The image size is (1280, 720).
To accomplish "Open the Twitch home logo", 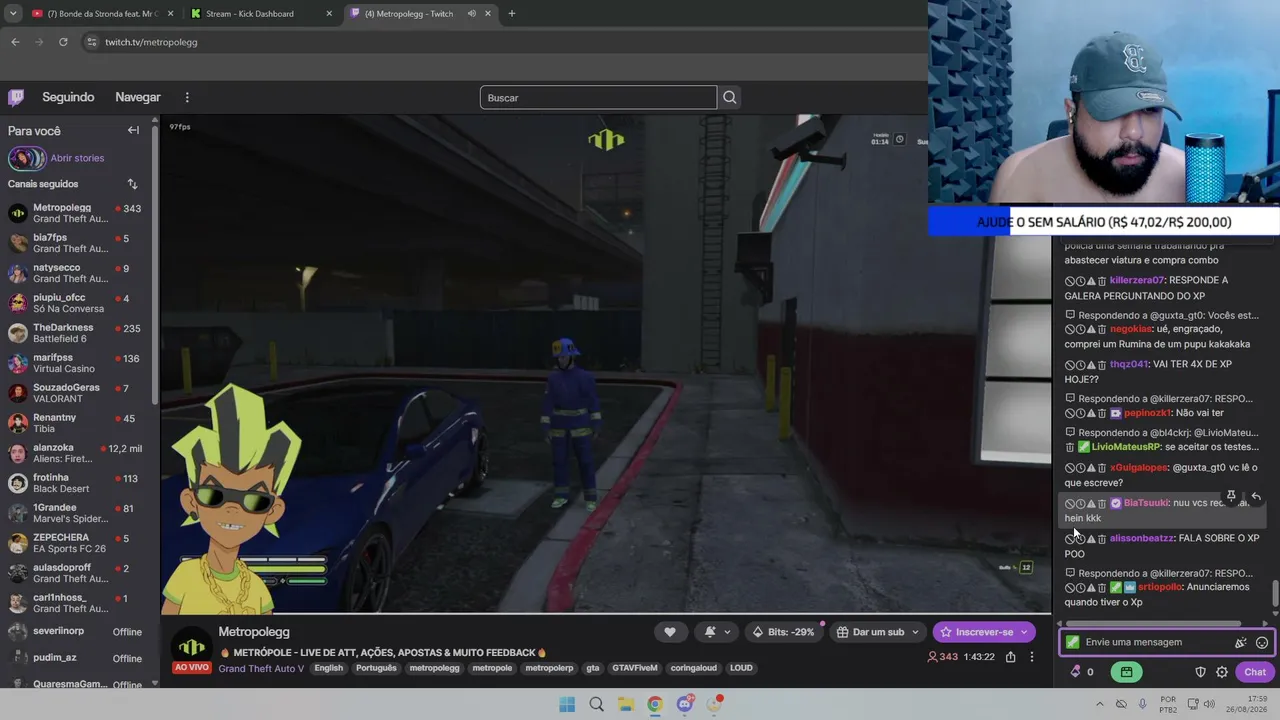I will point(16,97).
